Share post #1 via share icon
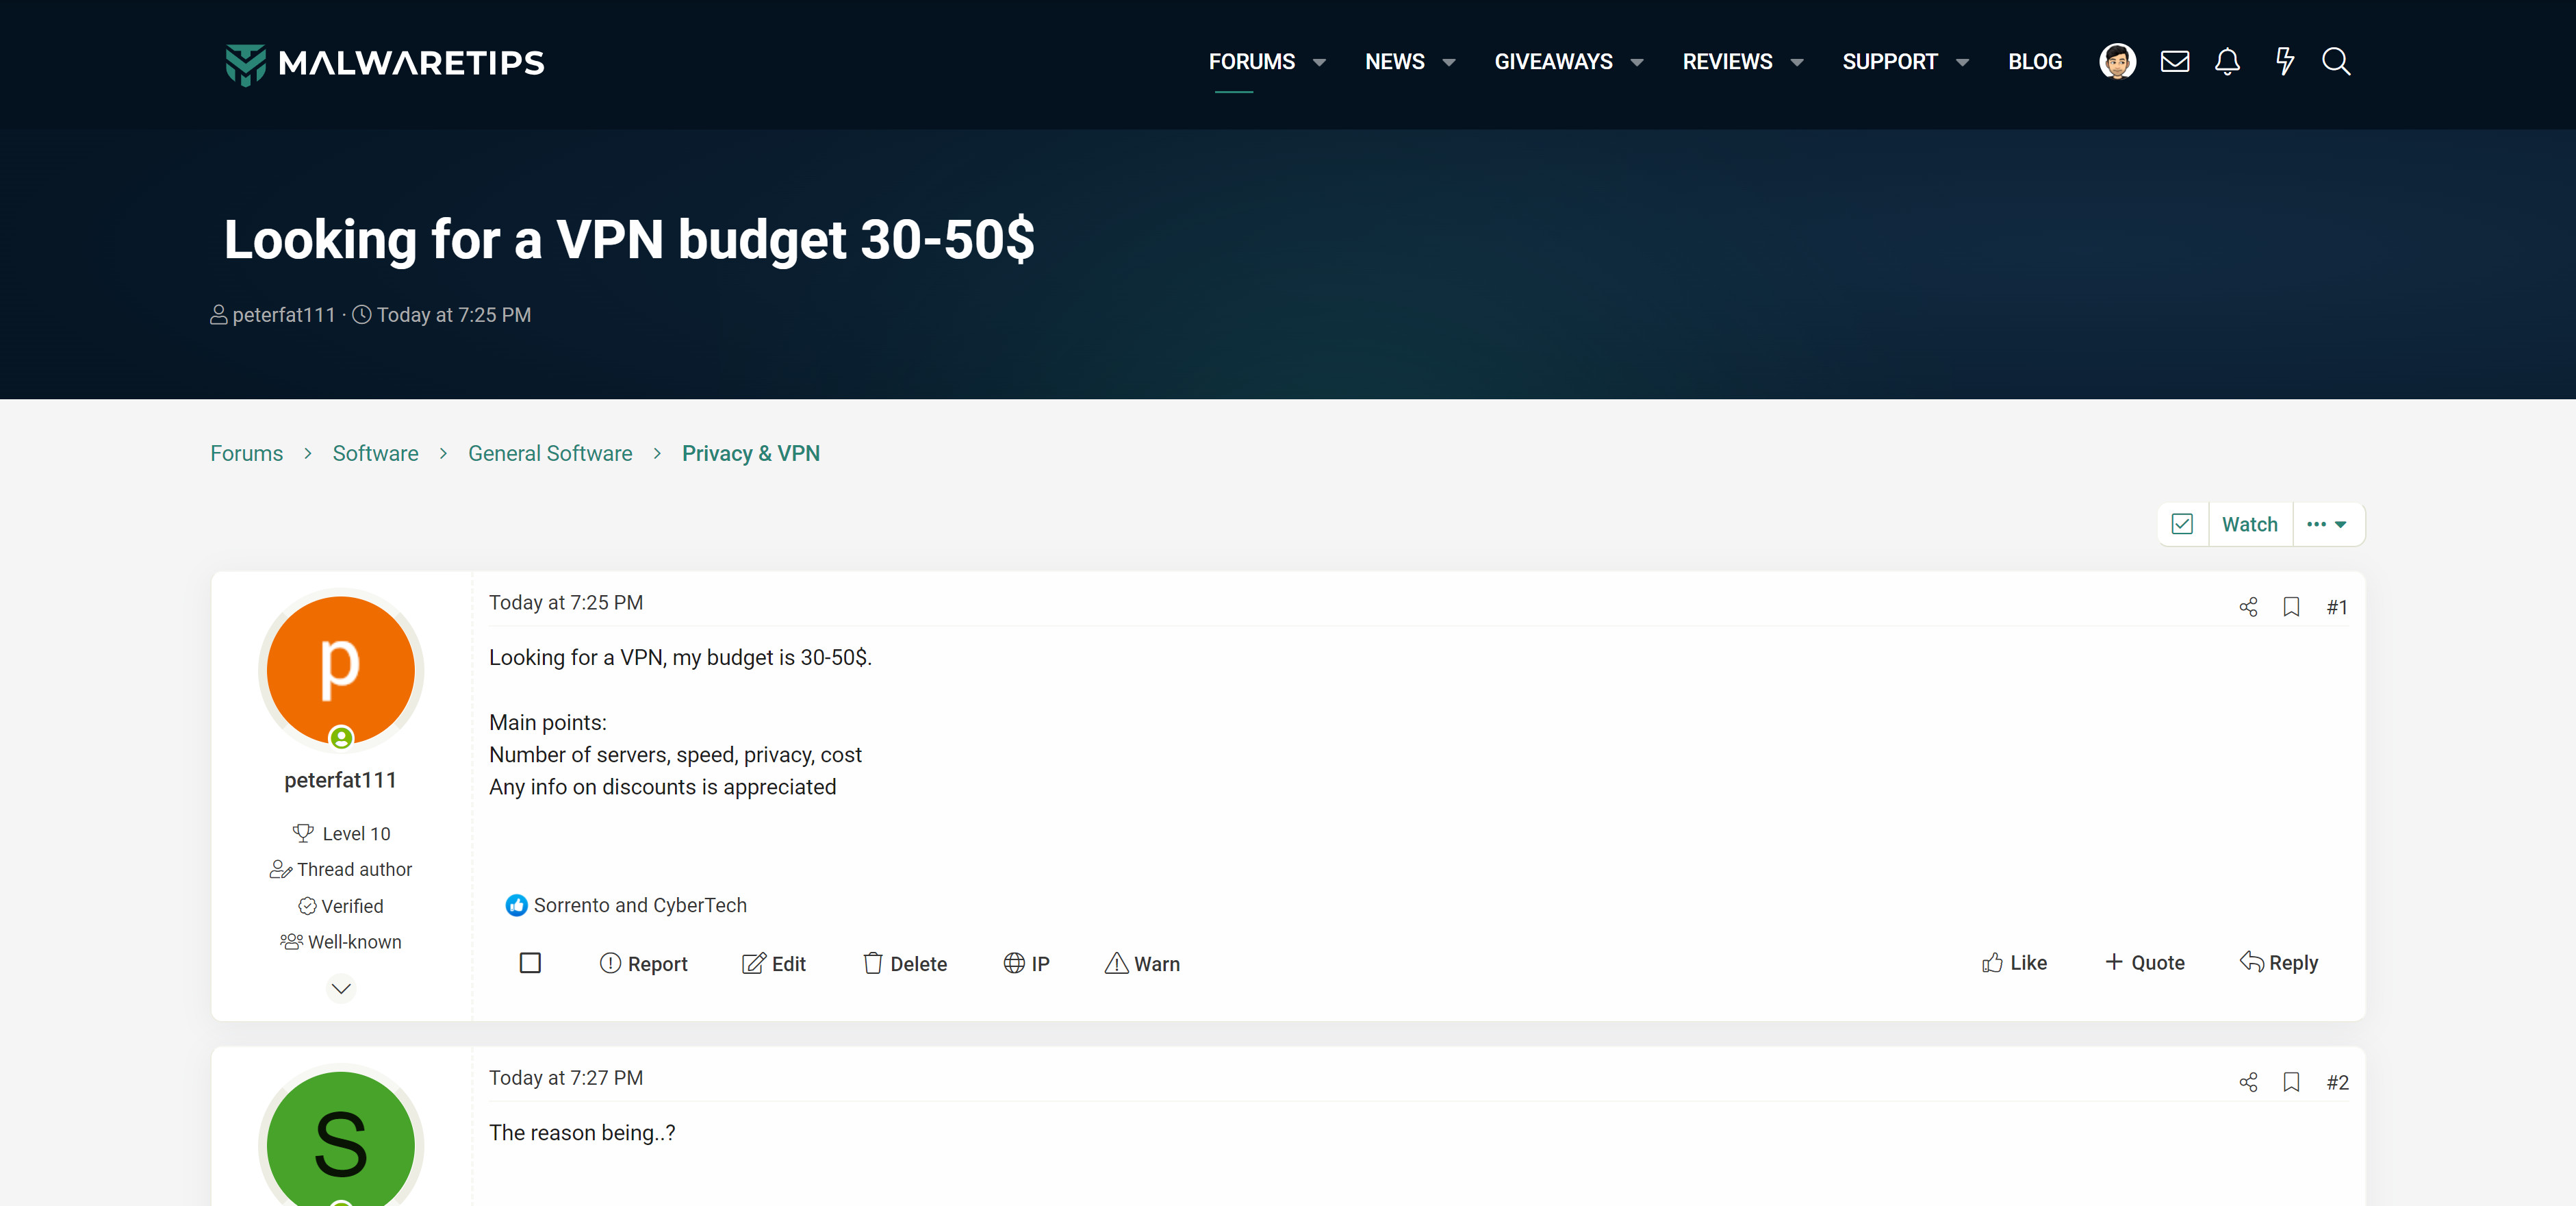2576x1206 pixels. click(2248, 607)
